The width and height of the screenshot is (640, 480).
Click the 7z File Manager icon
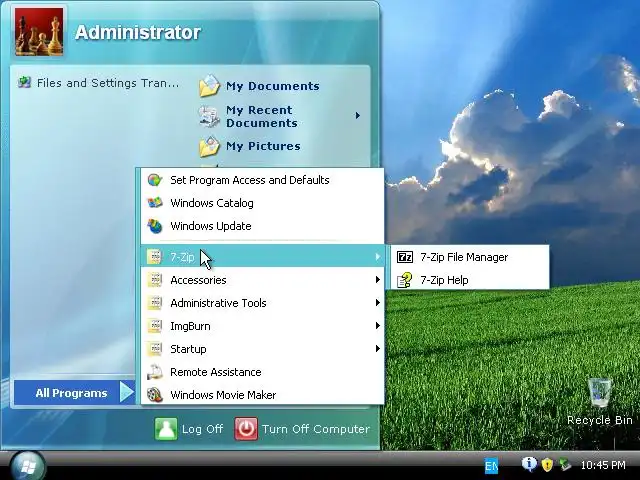tap(405, 257)
